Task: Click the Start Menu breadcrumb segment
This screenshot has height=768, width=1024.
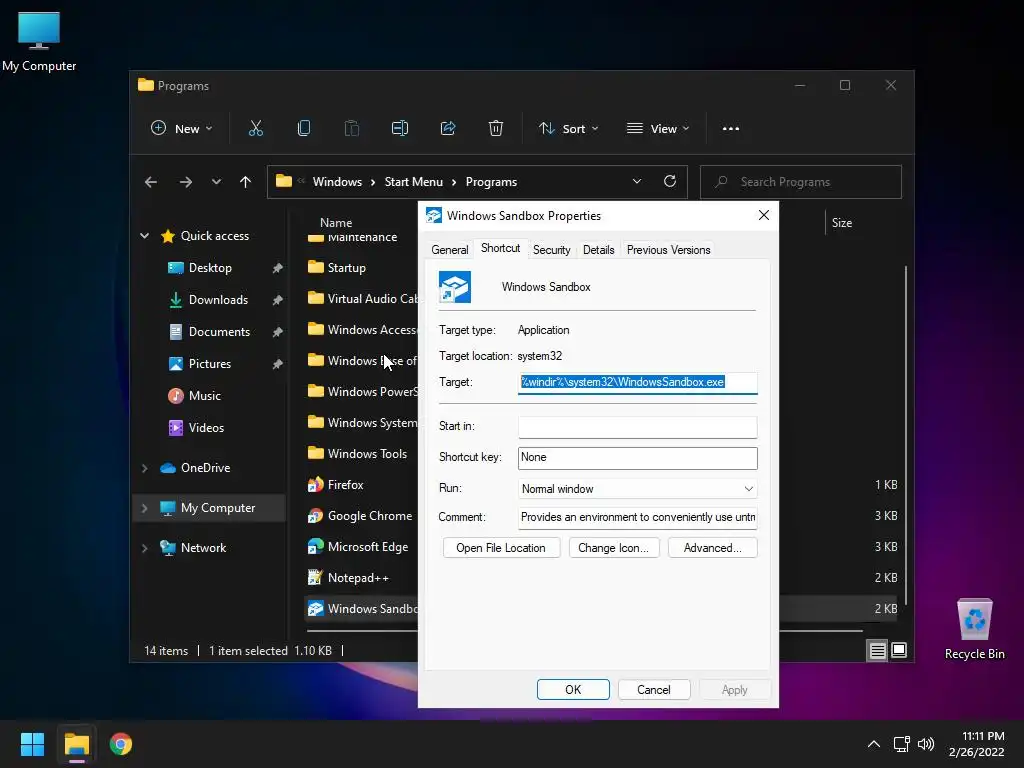Action: [x=413, y=182]
